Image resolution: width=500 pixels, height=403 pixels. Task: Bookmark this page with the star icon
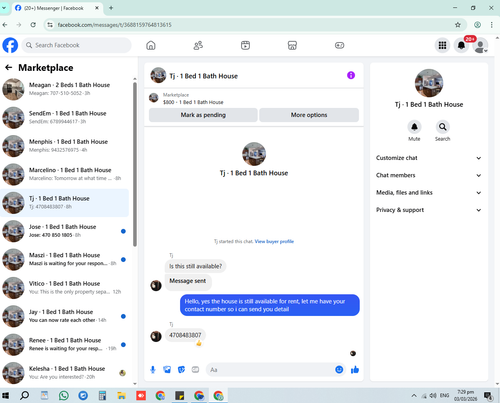[458, 25]
